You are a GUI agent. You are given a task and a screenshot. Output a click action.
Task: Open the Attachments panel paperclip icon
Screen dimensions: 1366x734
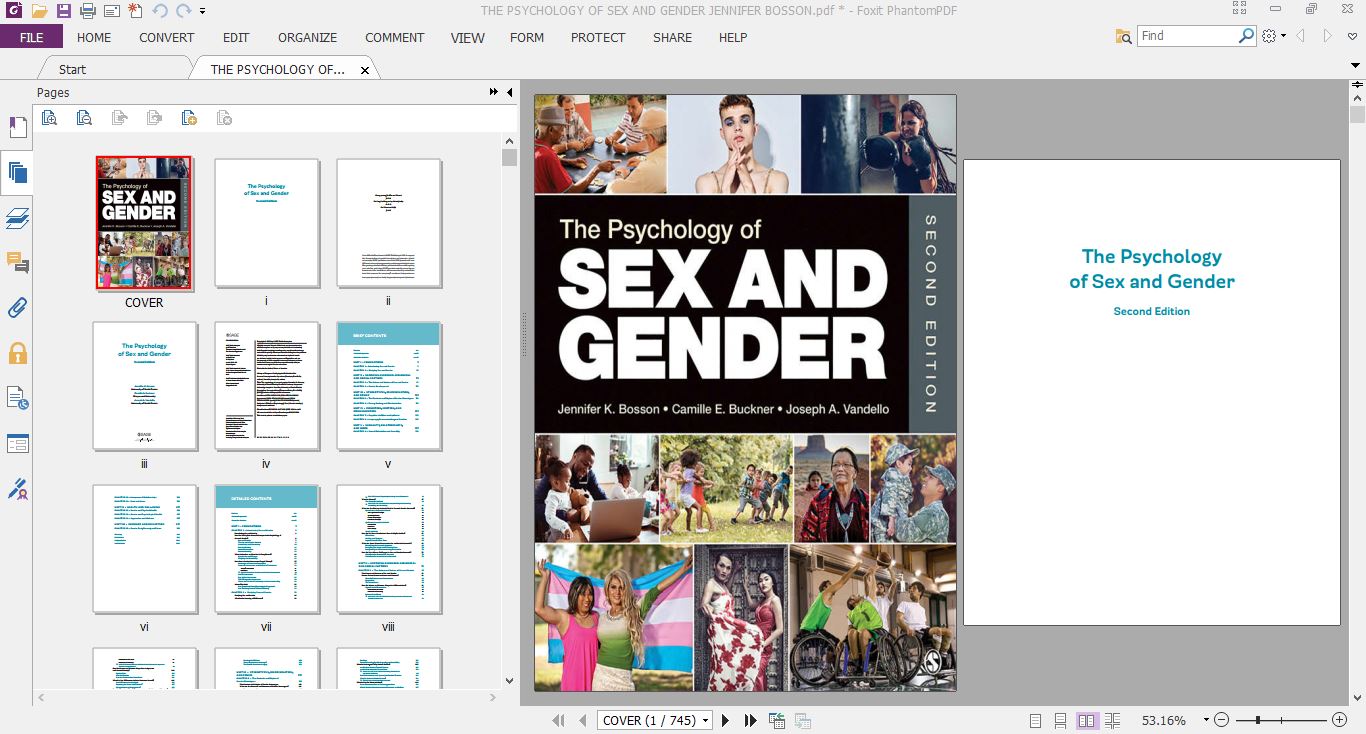point(17,307)
